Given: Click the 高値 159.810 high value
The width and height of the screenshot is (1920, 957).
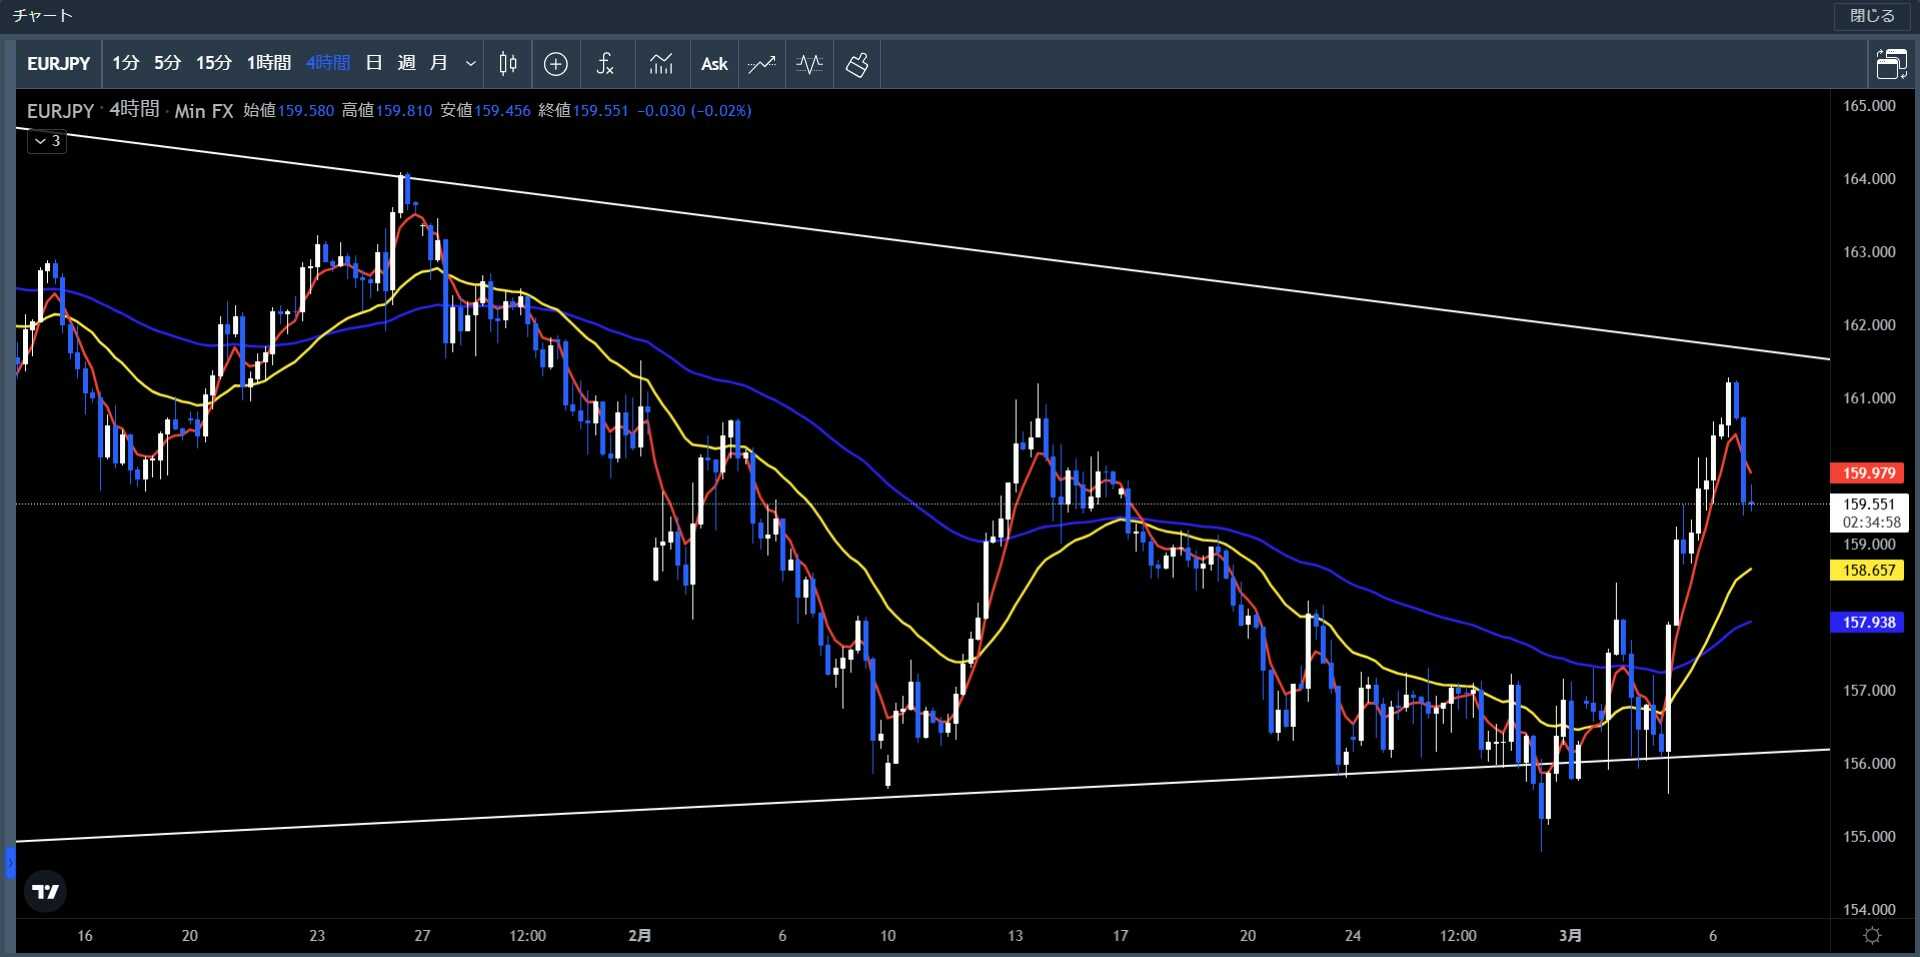Looking at the screenshot, I should (x=387, y=110).
